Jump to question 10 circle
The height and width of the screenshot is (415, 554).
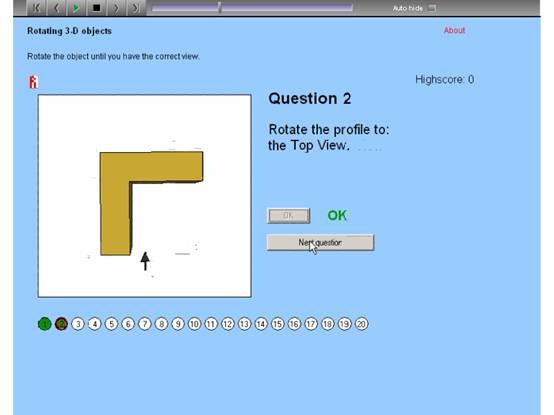point(194,324)
